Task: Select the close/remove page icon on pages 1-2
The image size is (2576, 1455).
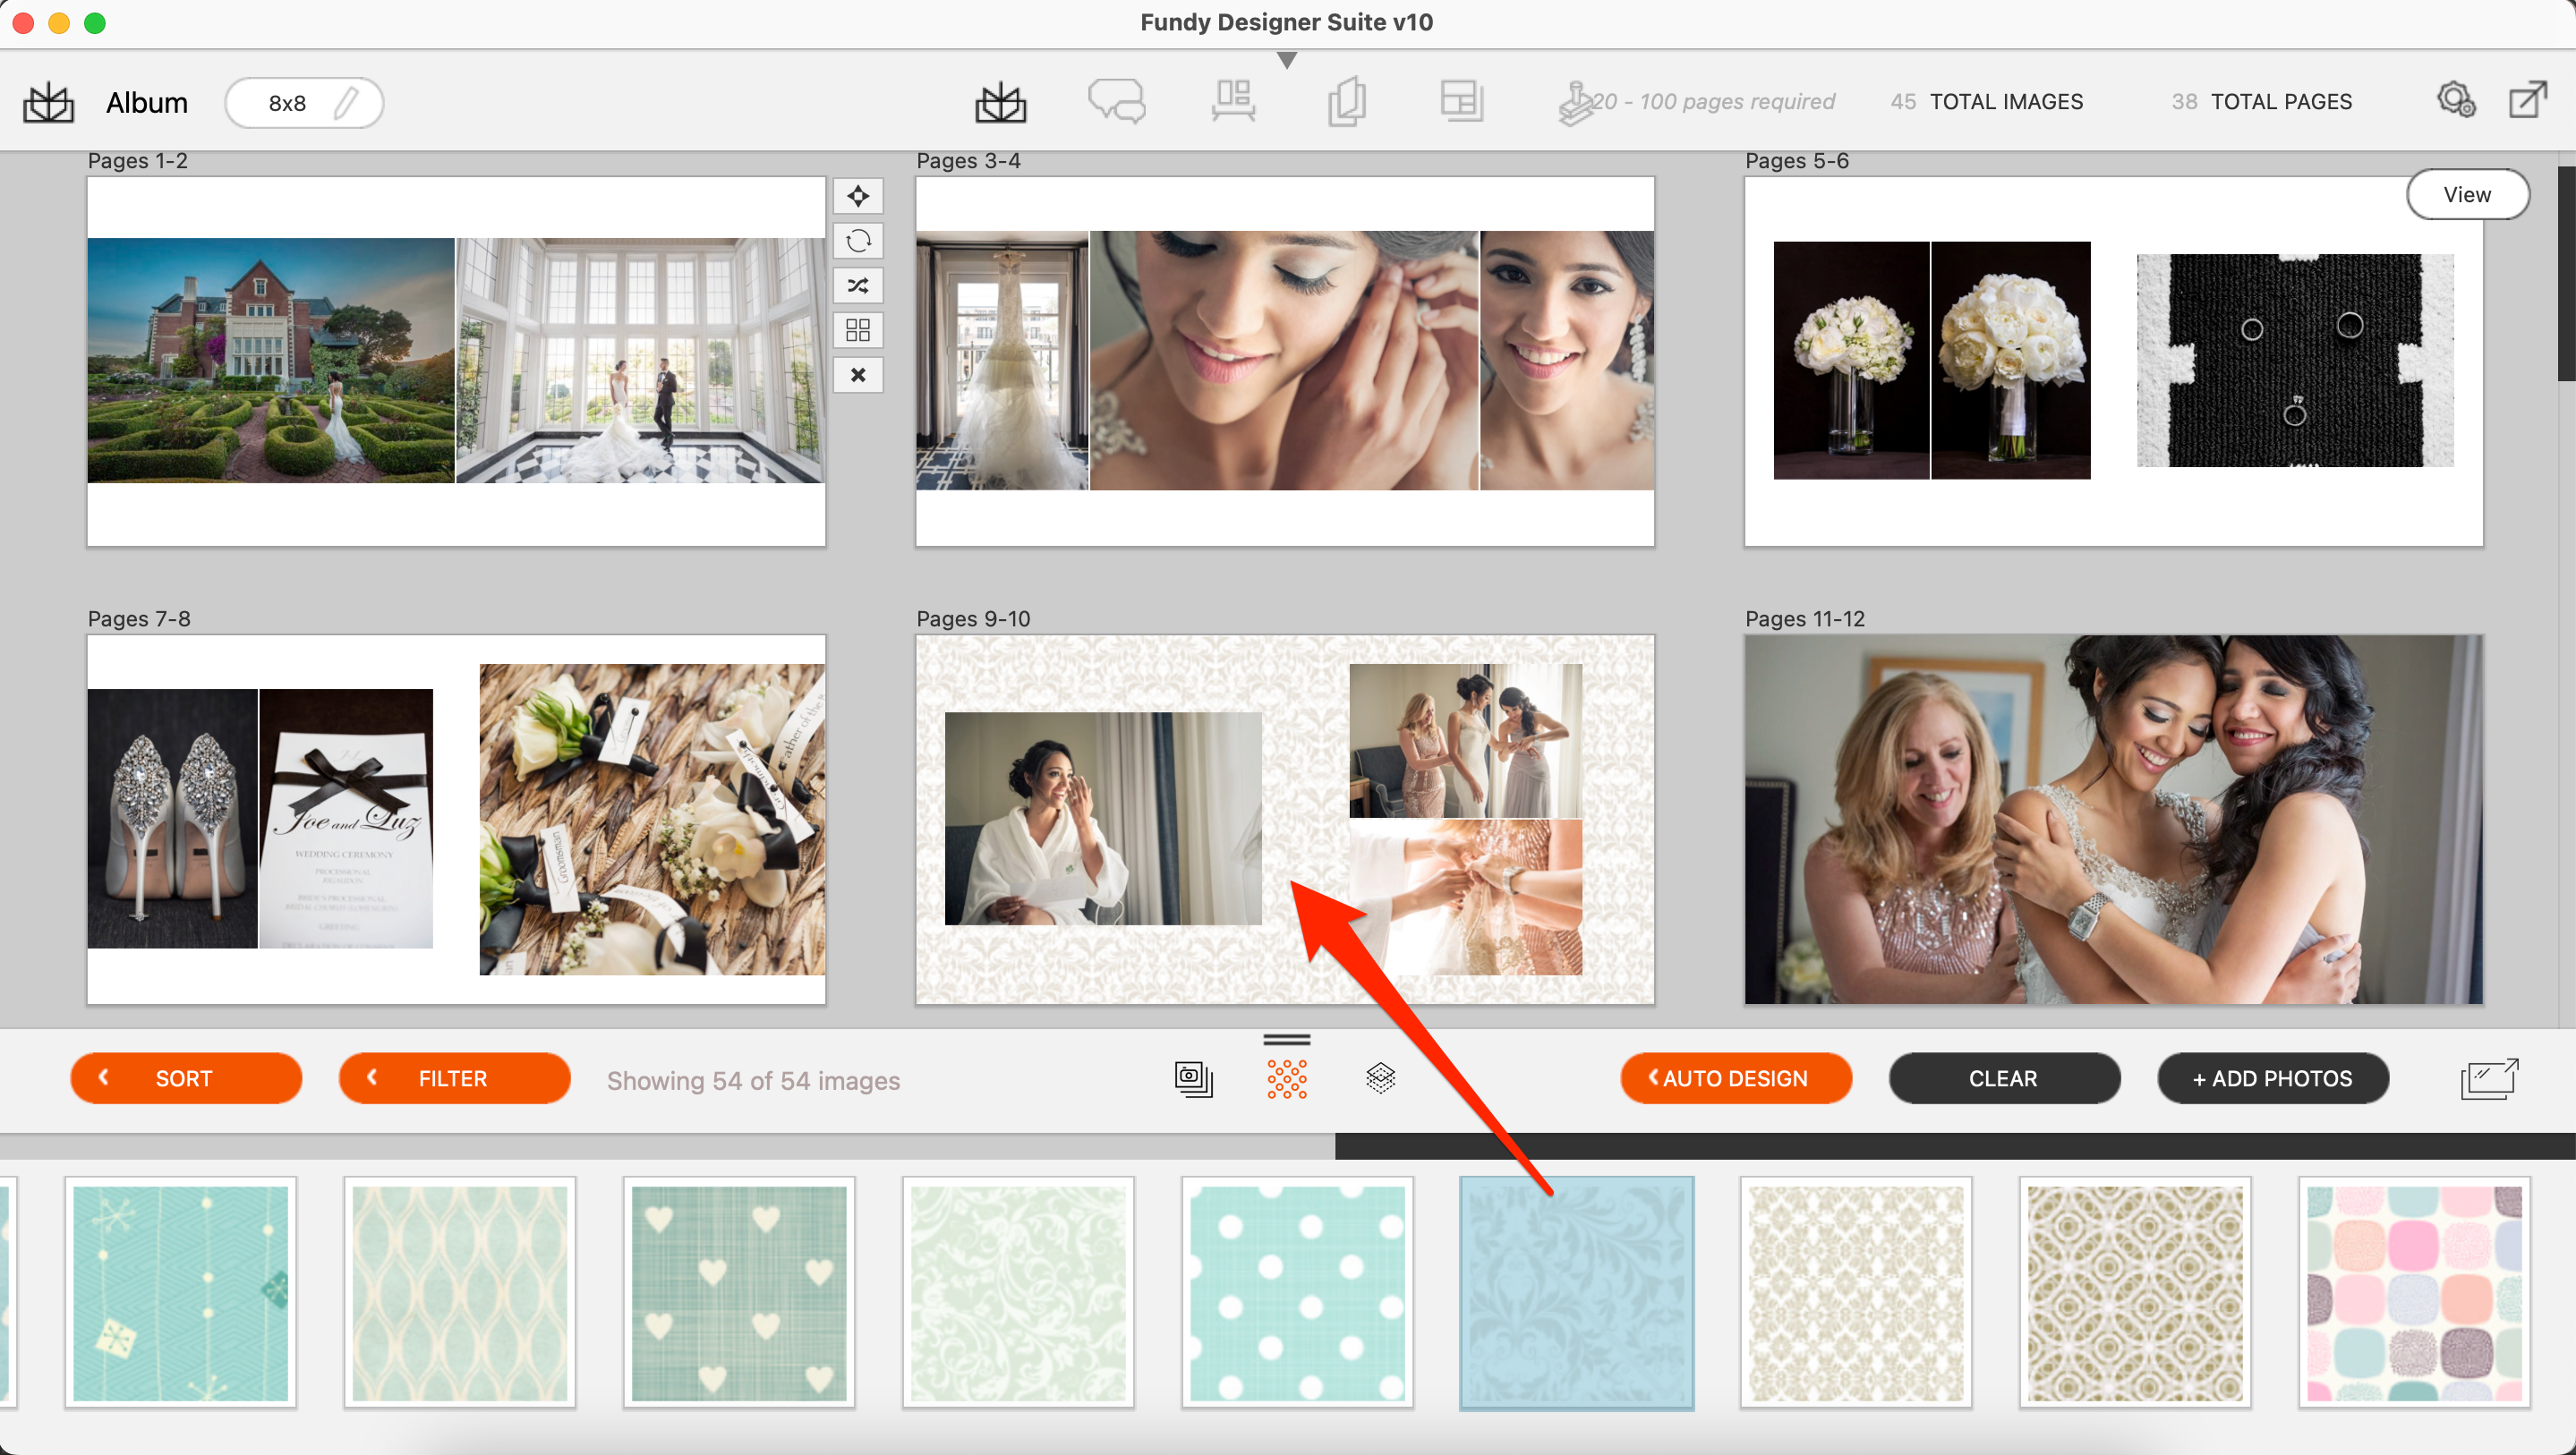Action: 857,373
